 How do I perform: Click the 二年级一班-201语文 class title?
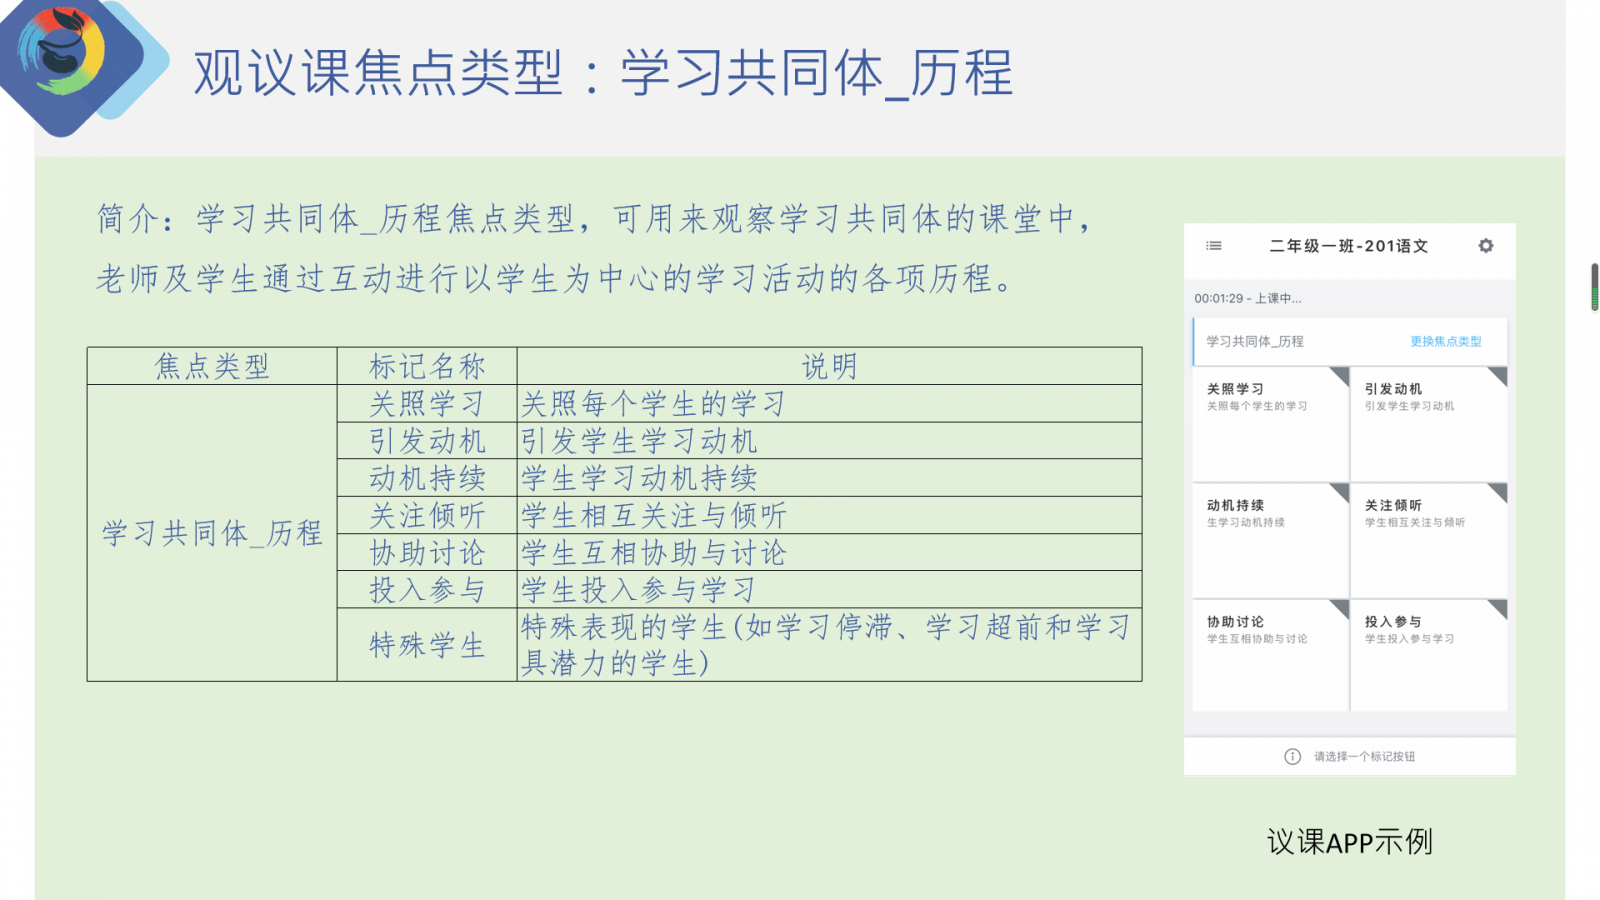point(1348,246)
